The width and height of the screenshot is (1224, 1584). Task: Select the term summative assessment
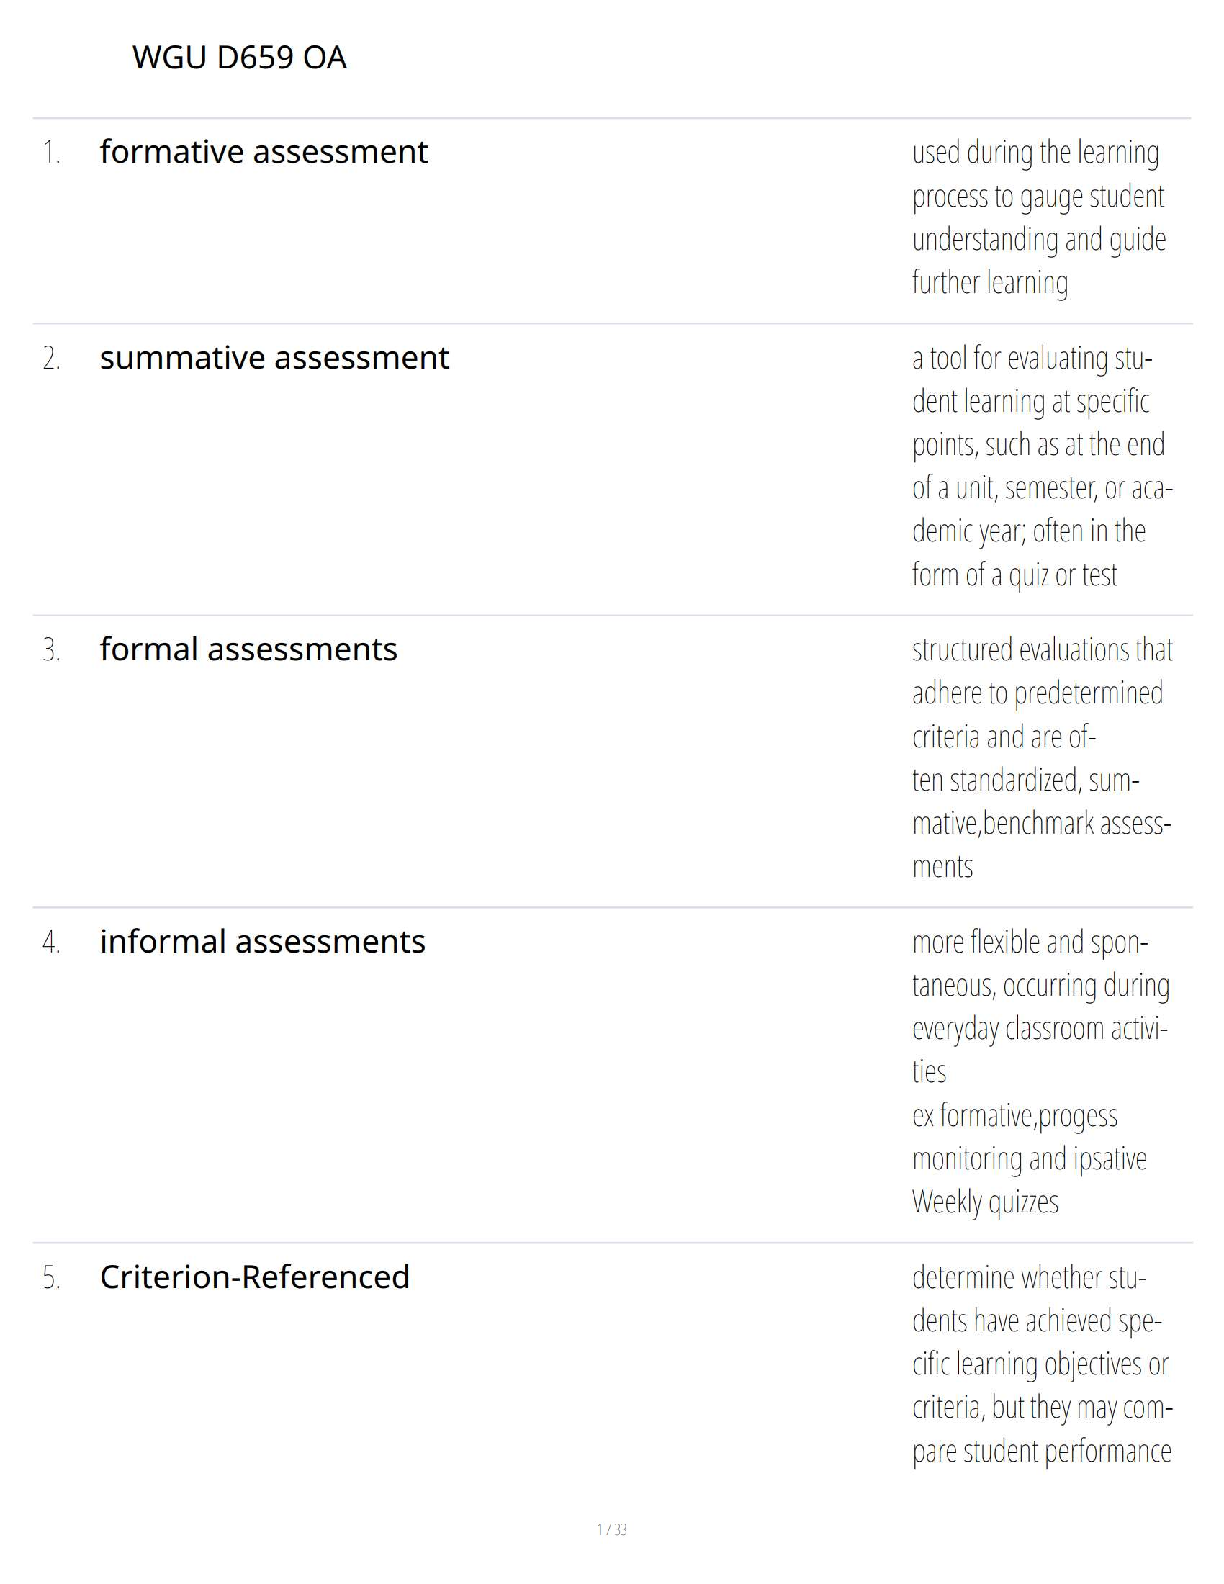click(x=275, y=358)
